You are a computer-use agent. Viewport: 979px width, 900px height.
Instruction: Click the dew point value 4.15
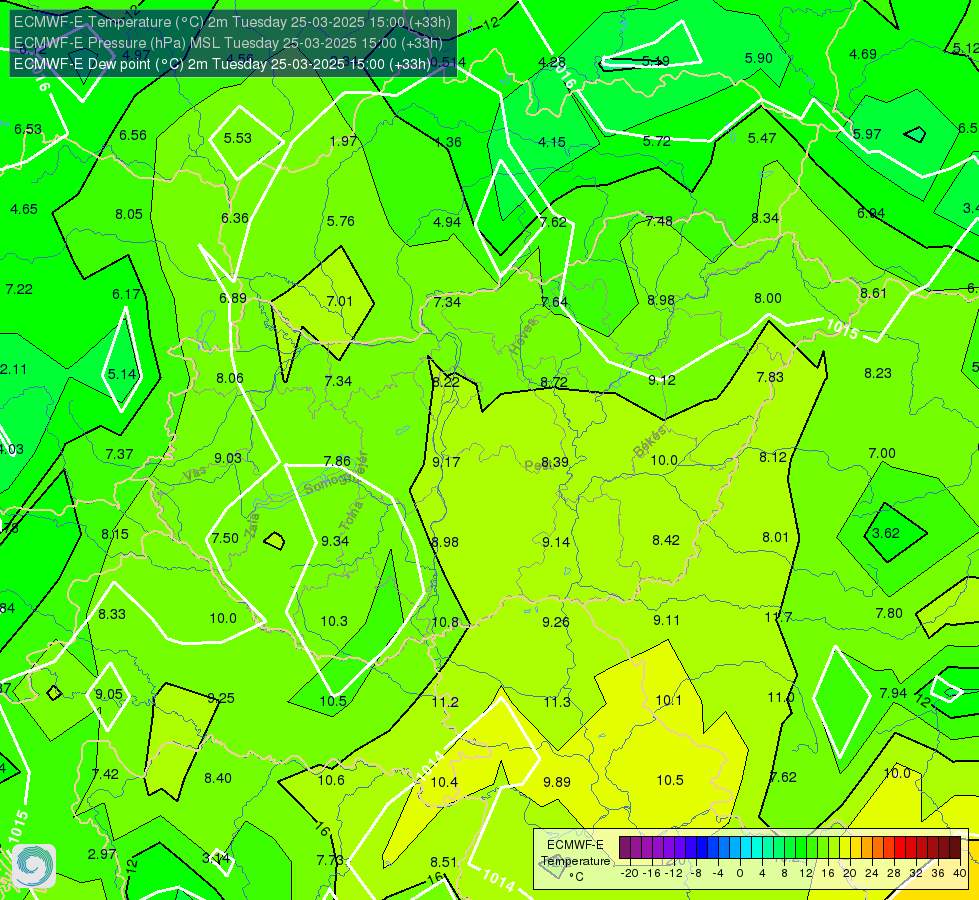pyautogui.click(x=552, y=142)
